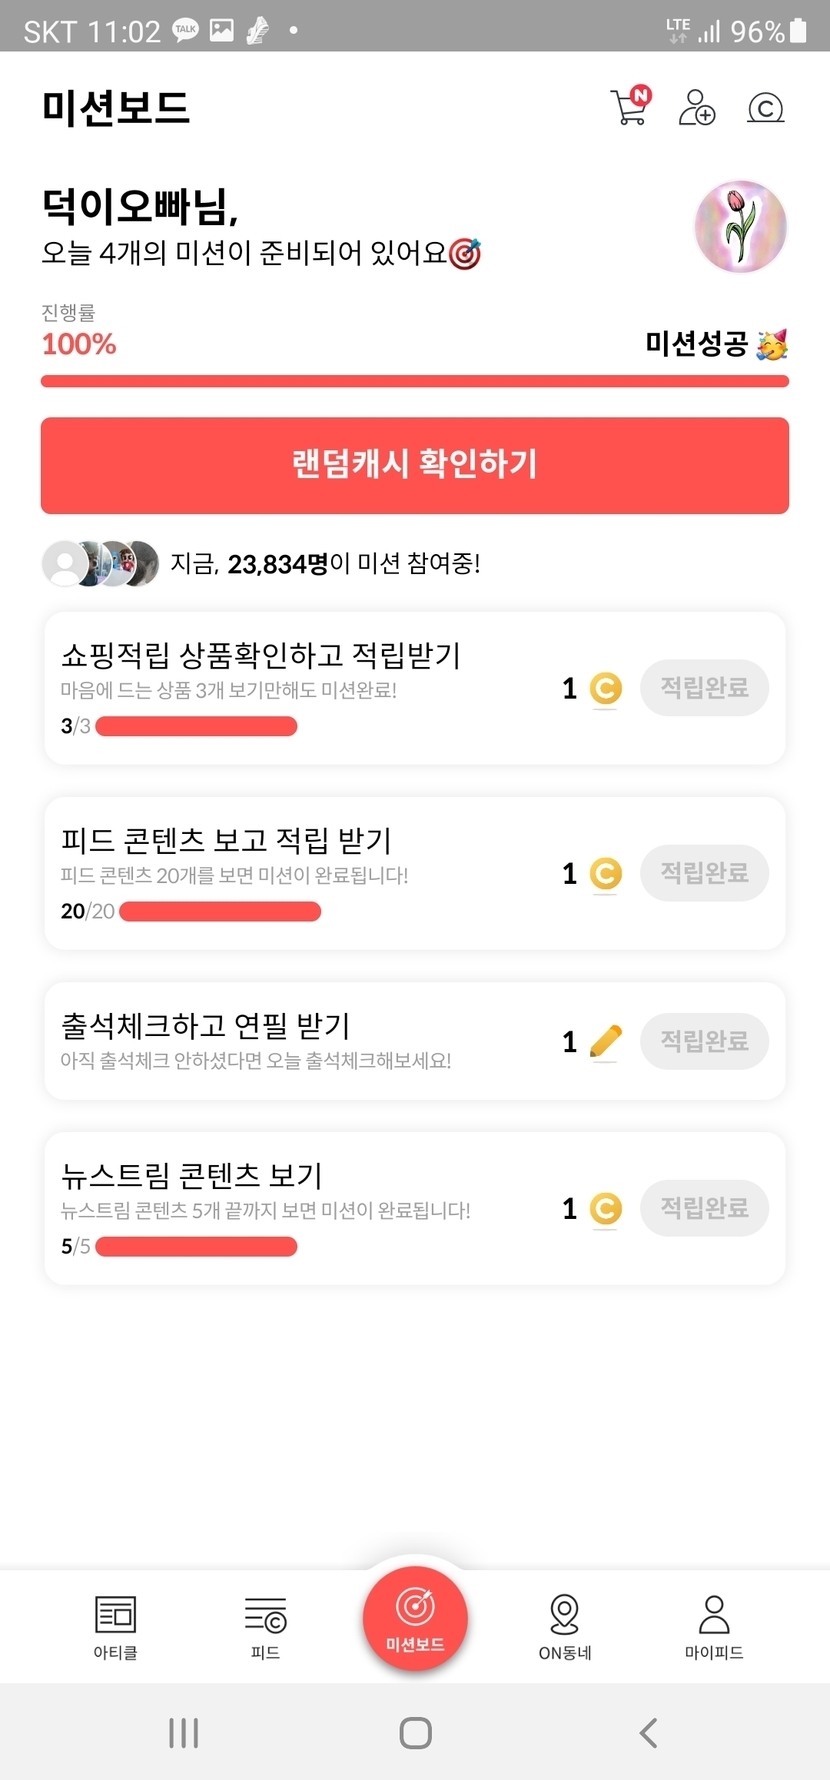Viewport: 830px width, 1780px height.
Task: Go to the ON동네 tab
Action: click(x=565, y=1627)
